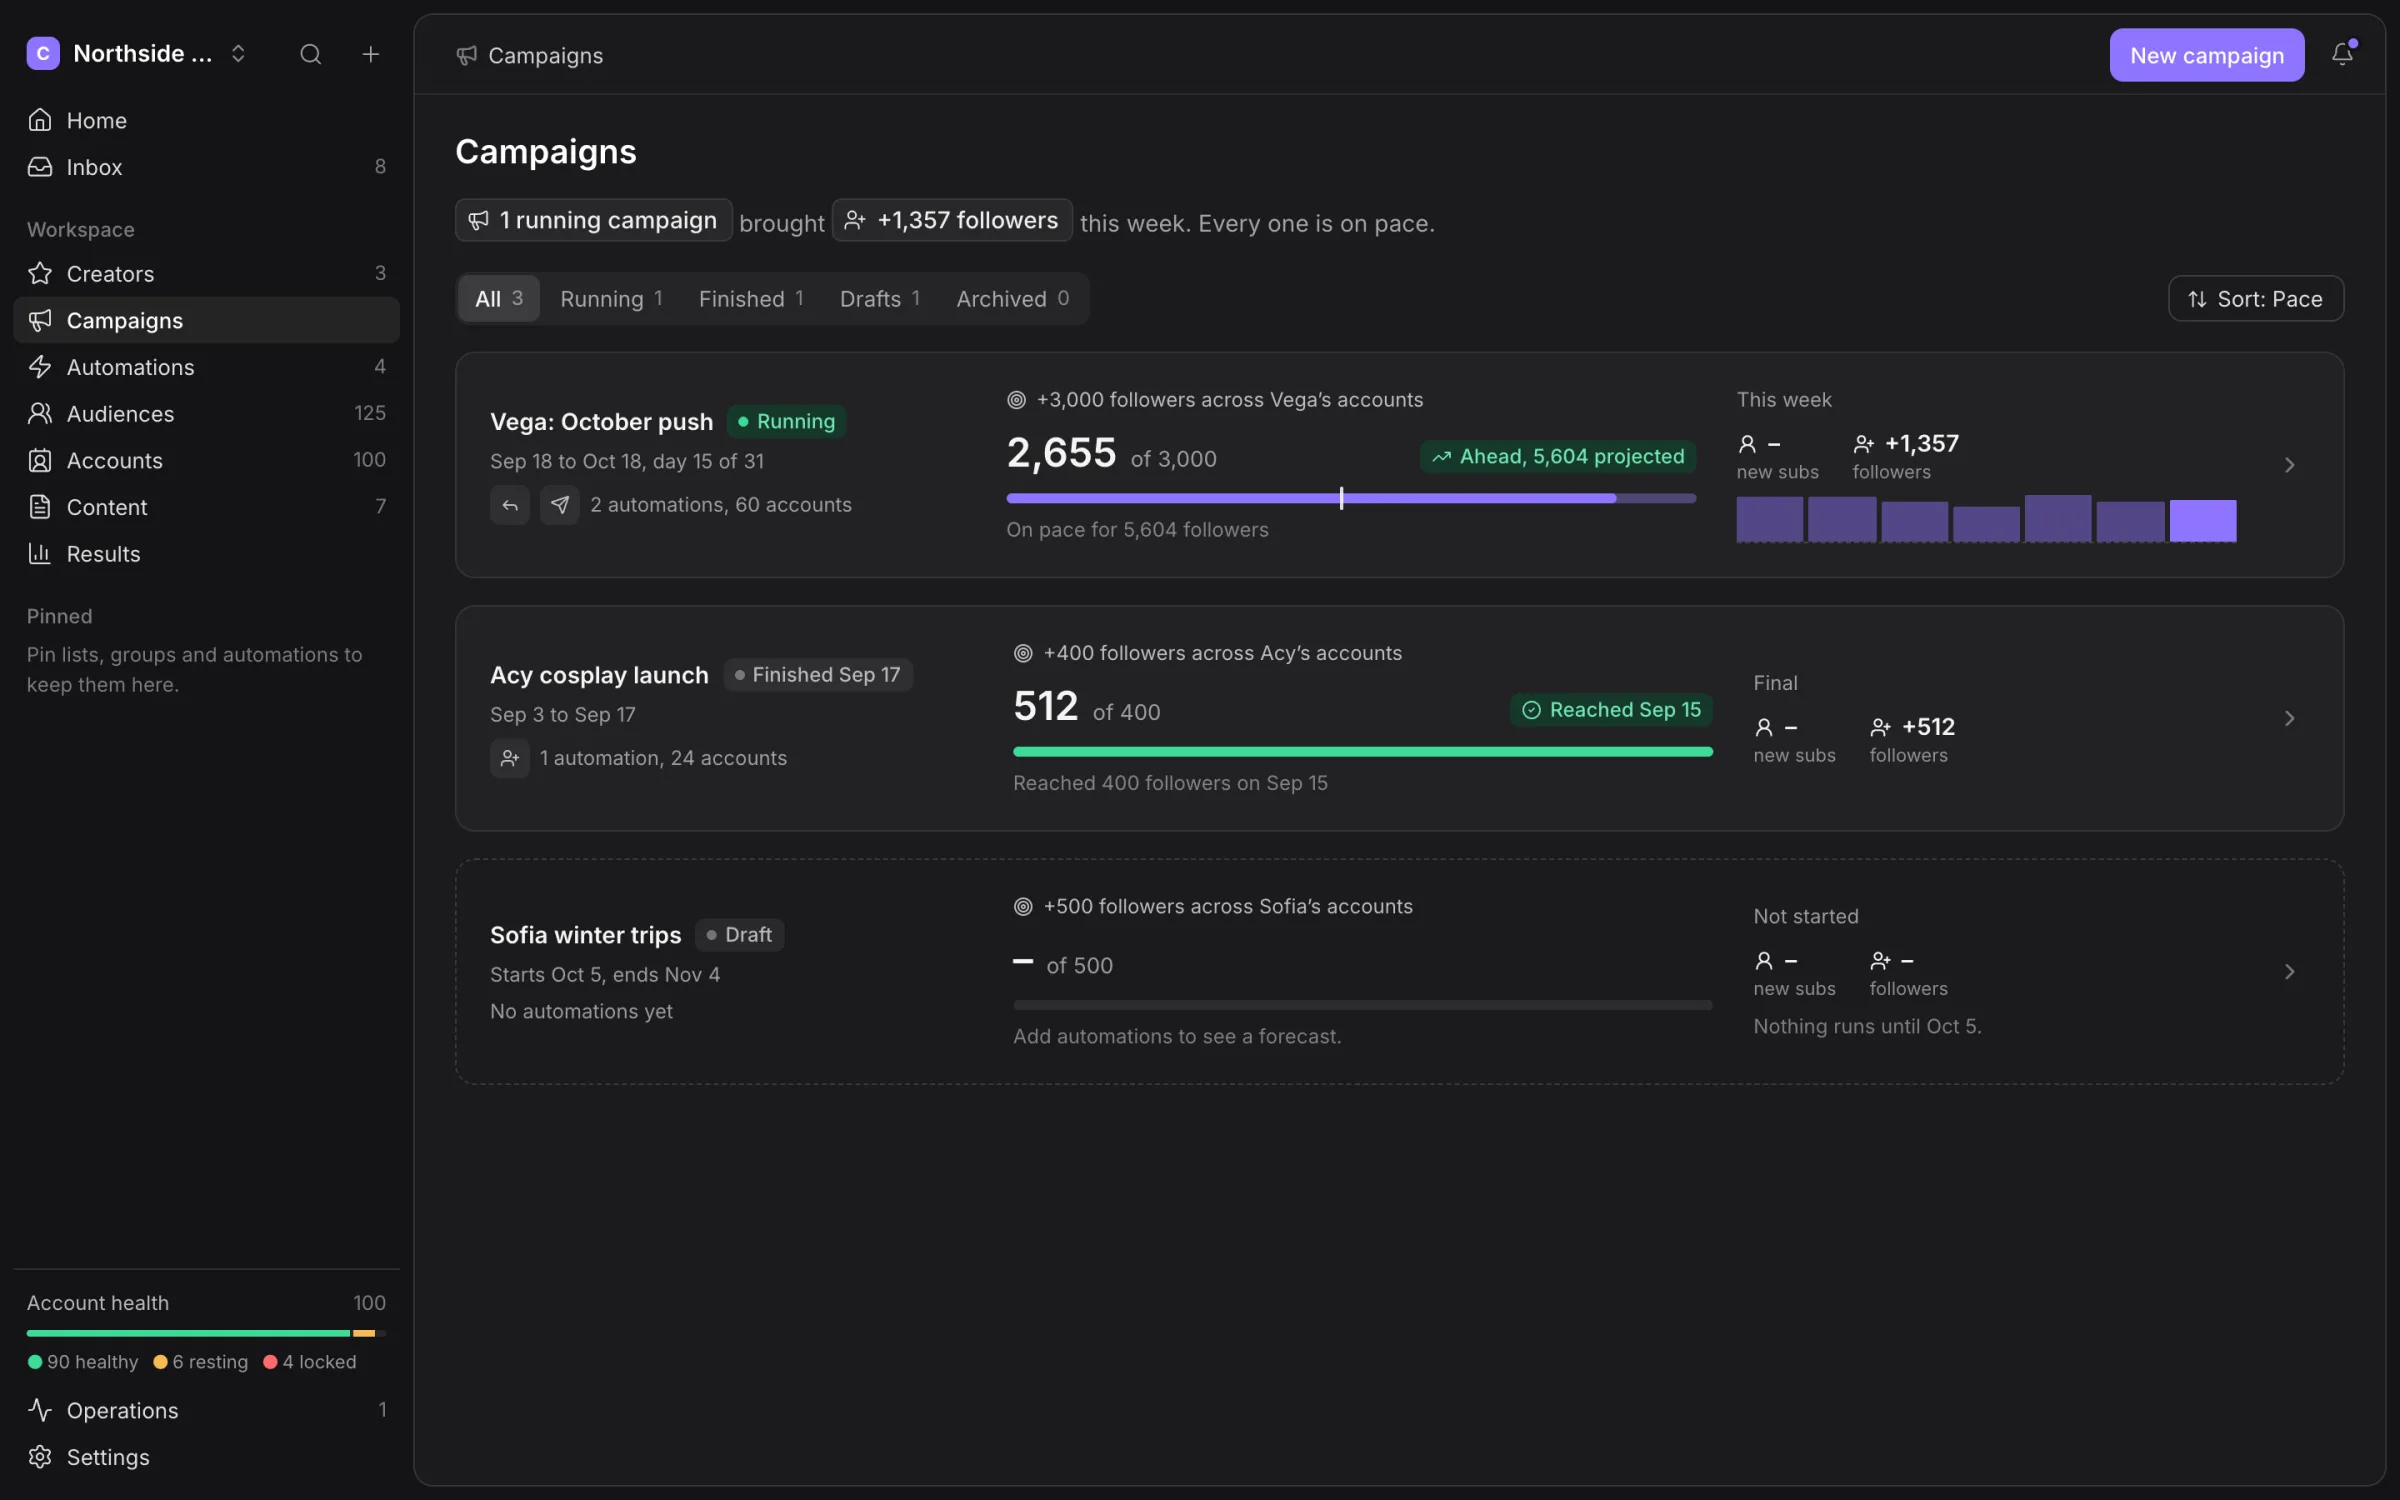Open Content in the sidebar

pyautogui.click(x=206, y=507)
